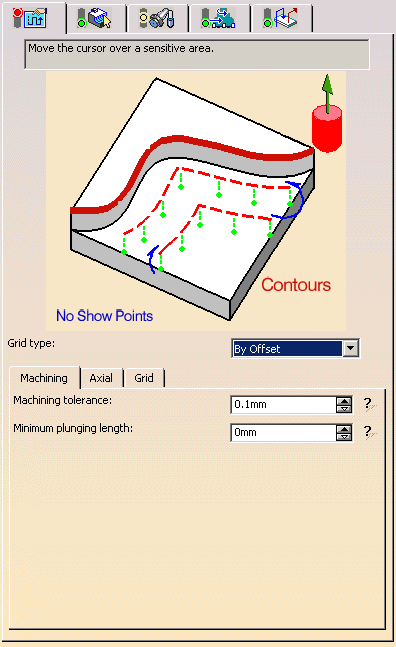Increase Machining tolerance with up spinner
This screenshot has height=647, width=396.
344,401
